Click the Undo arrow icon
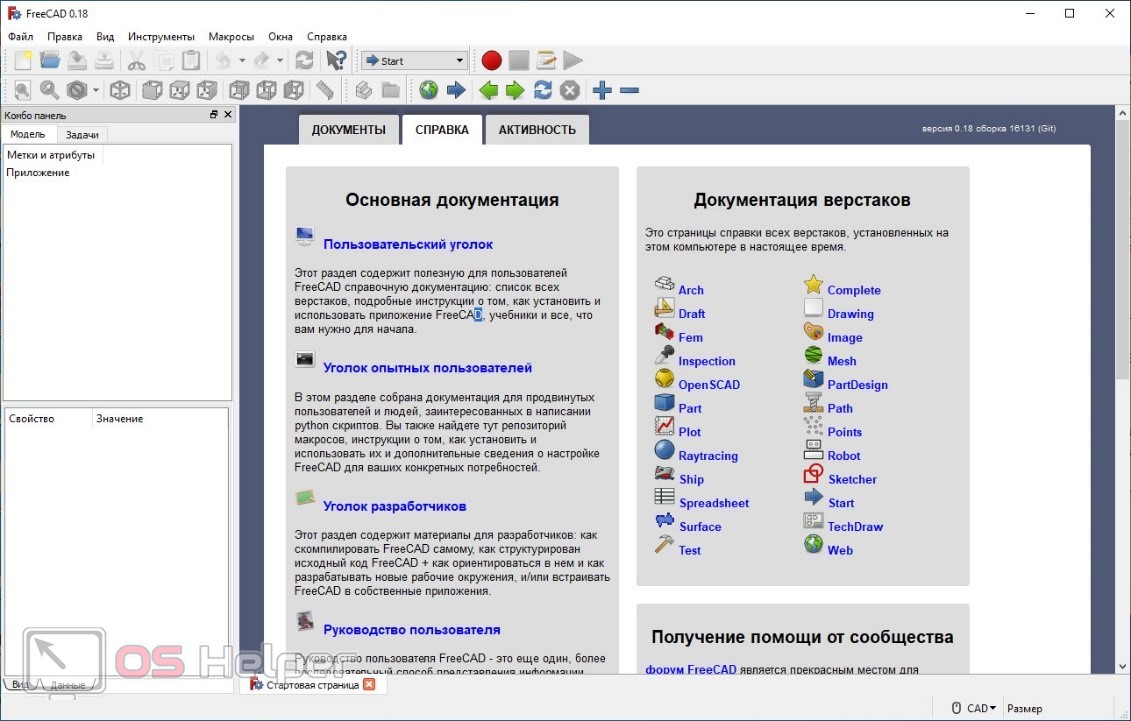This screenshot has height=721, width=1131. [224, 61]
